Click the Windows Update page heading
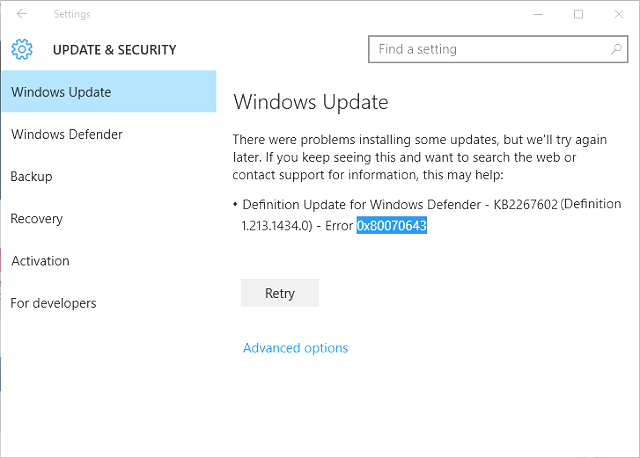640x458 pixels. coord(311,102)
